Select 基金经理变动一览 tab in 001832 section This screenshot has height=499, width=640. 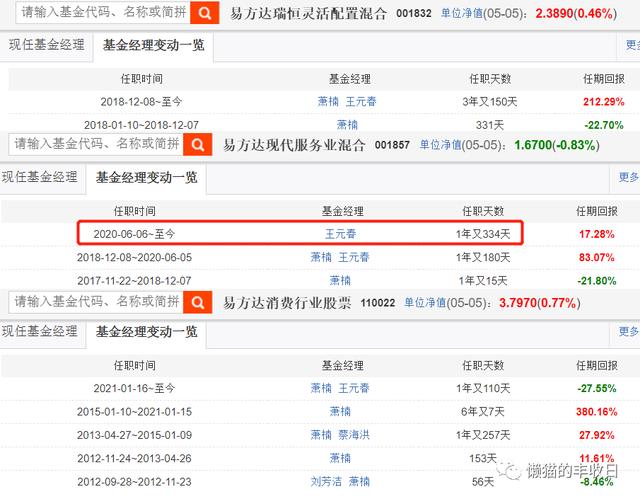(x=153, y=45)
